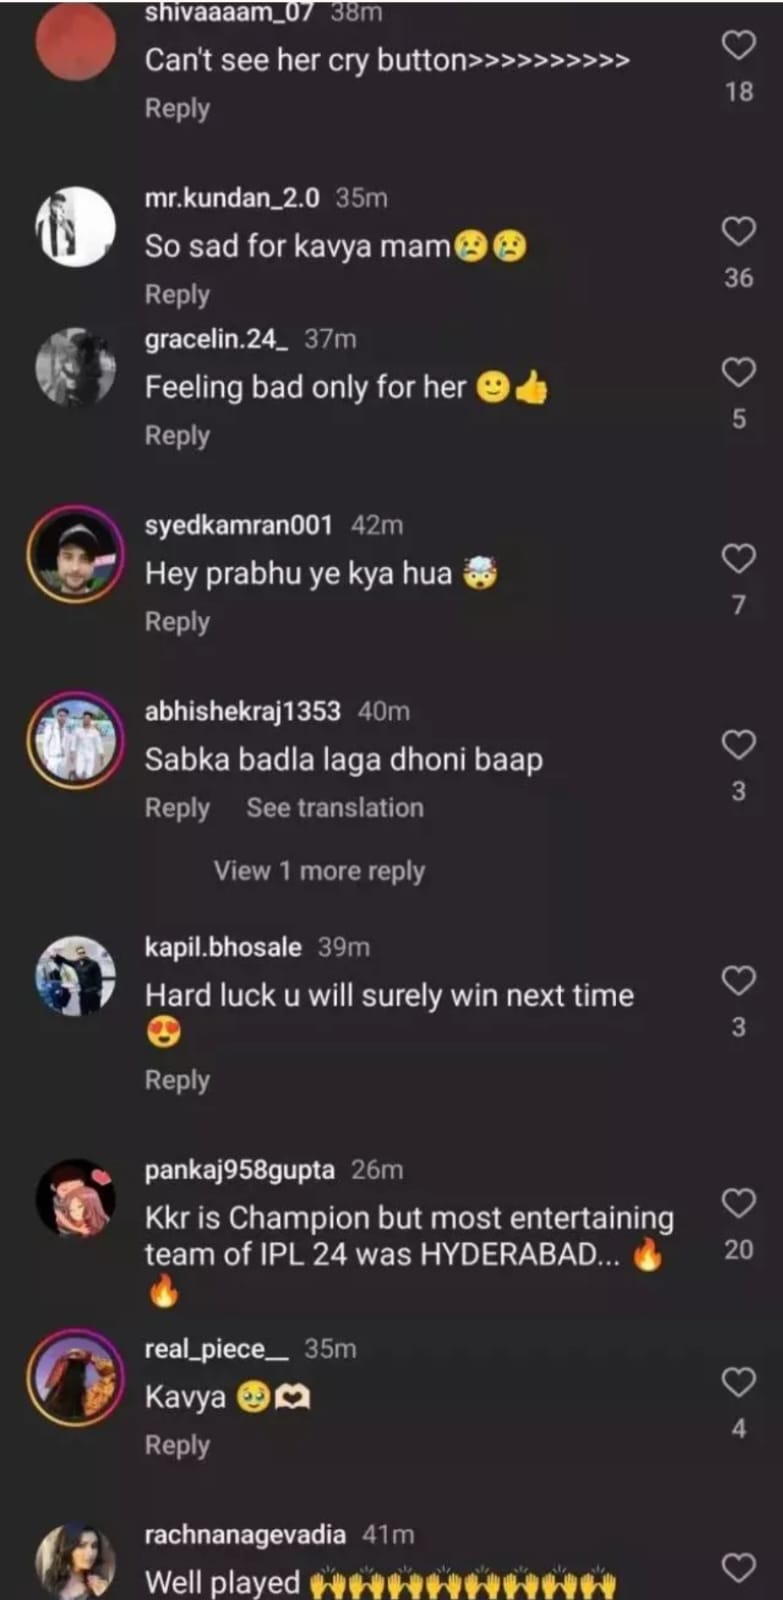The image size is (783, 1600).
Task: Tap heart on gracelin.24_'s comment
Action: click(x=738, y=373)
